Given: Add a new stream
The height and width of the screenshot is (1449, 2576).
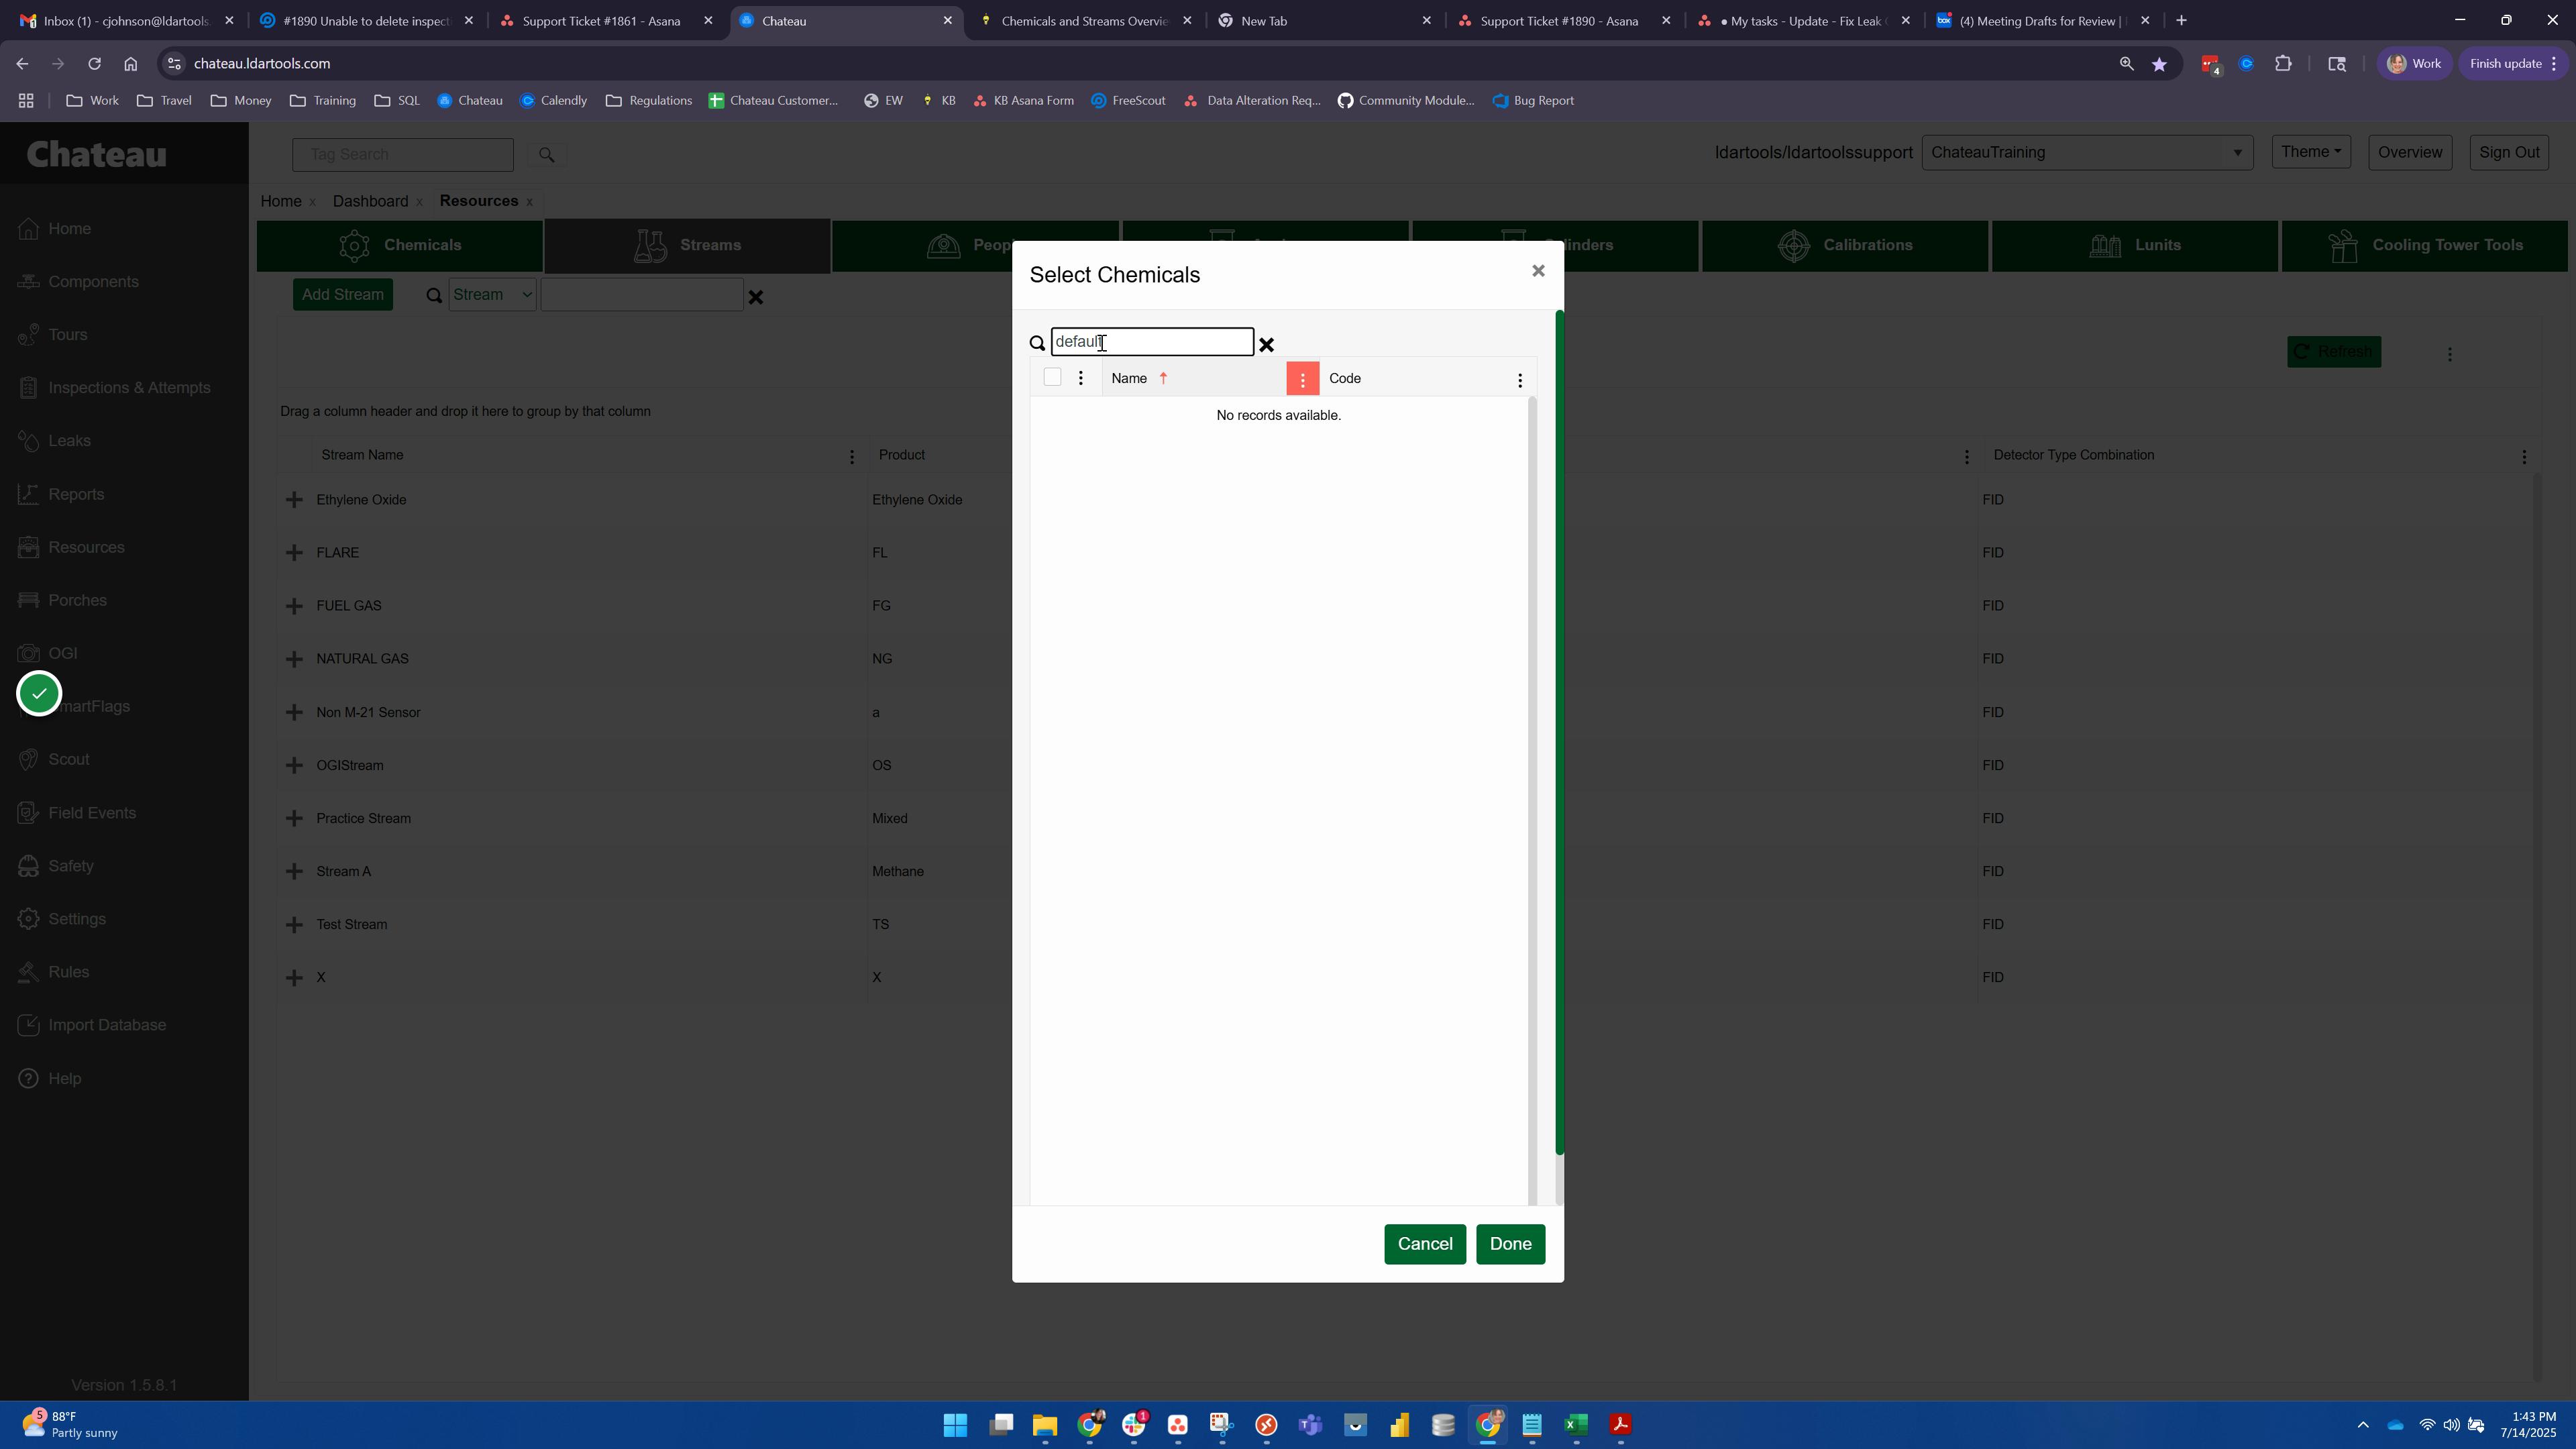Looking at the screenshot, I should 343,295.
